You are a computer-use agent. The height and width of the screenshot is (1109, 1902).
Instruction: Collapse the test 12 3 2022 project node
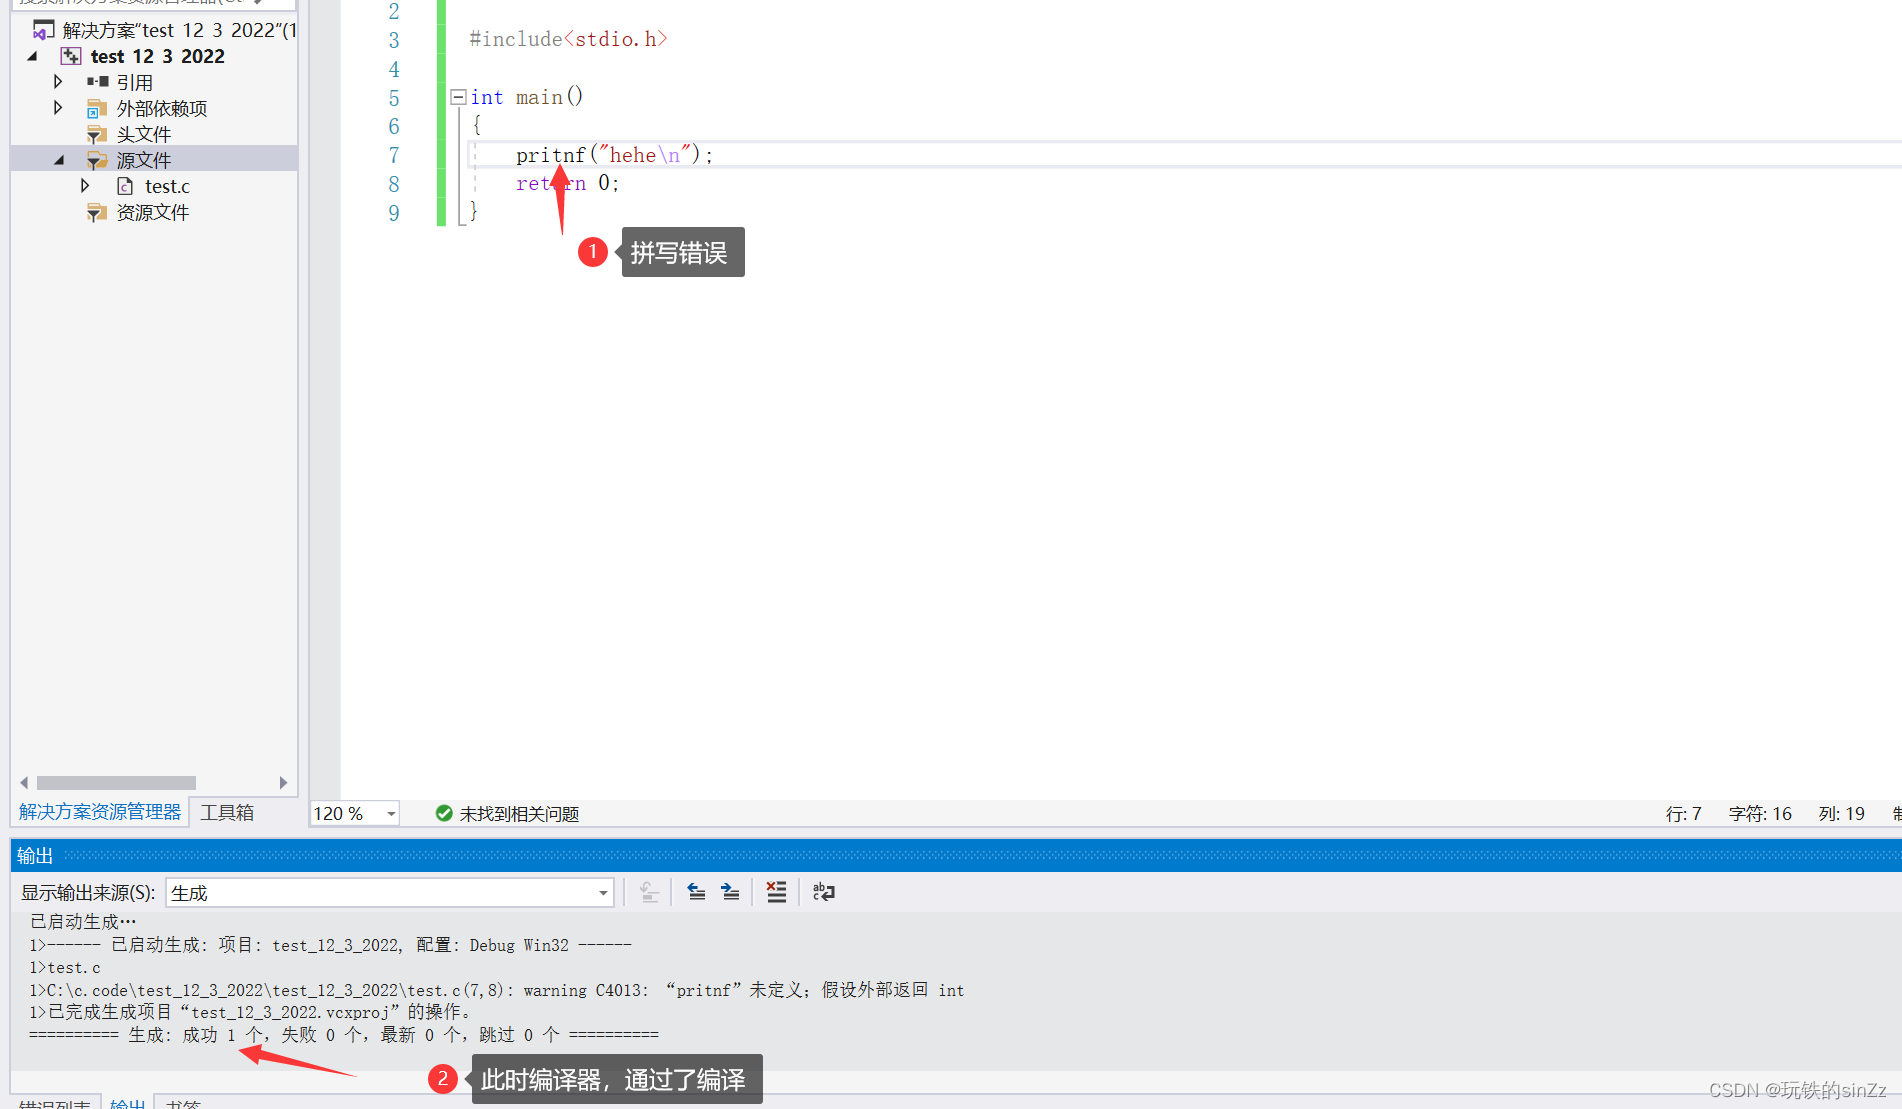pos(33,56)
